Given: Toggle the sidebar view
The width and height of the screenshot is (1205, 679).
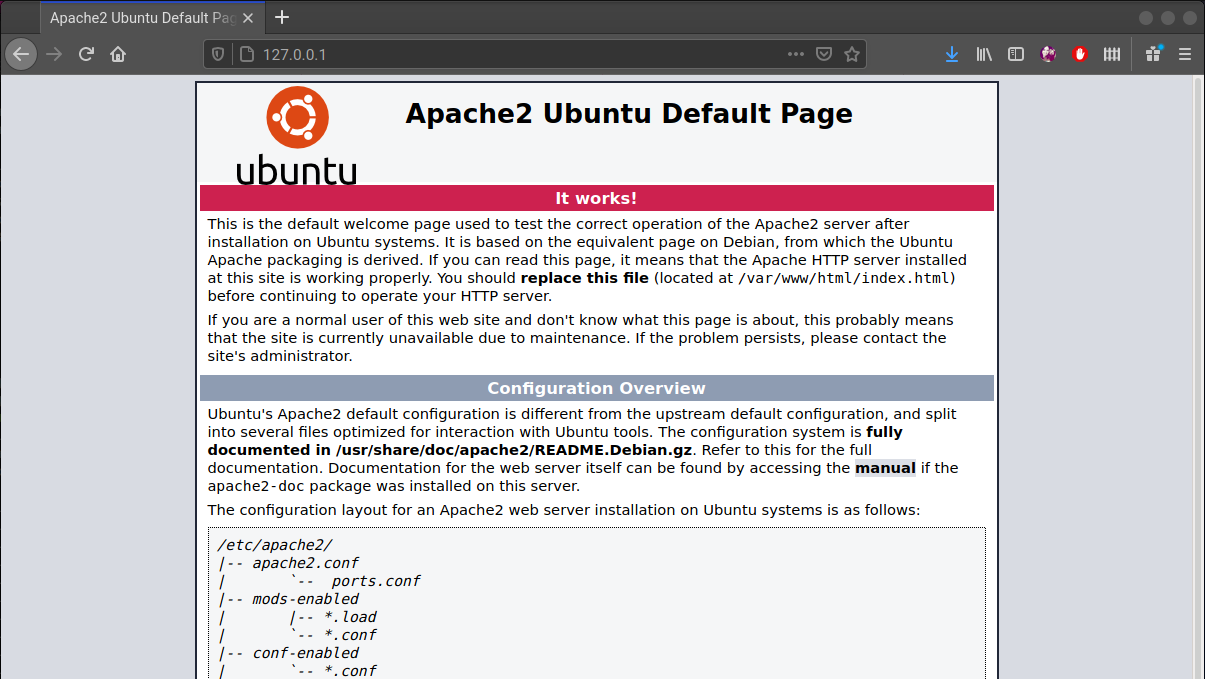Looking at the screenshot, I should pyautogui.click(x=1016, y=54).
